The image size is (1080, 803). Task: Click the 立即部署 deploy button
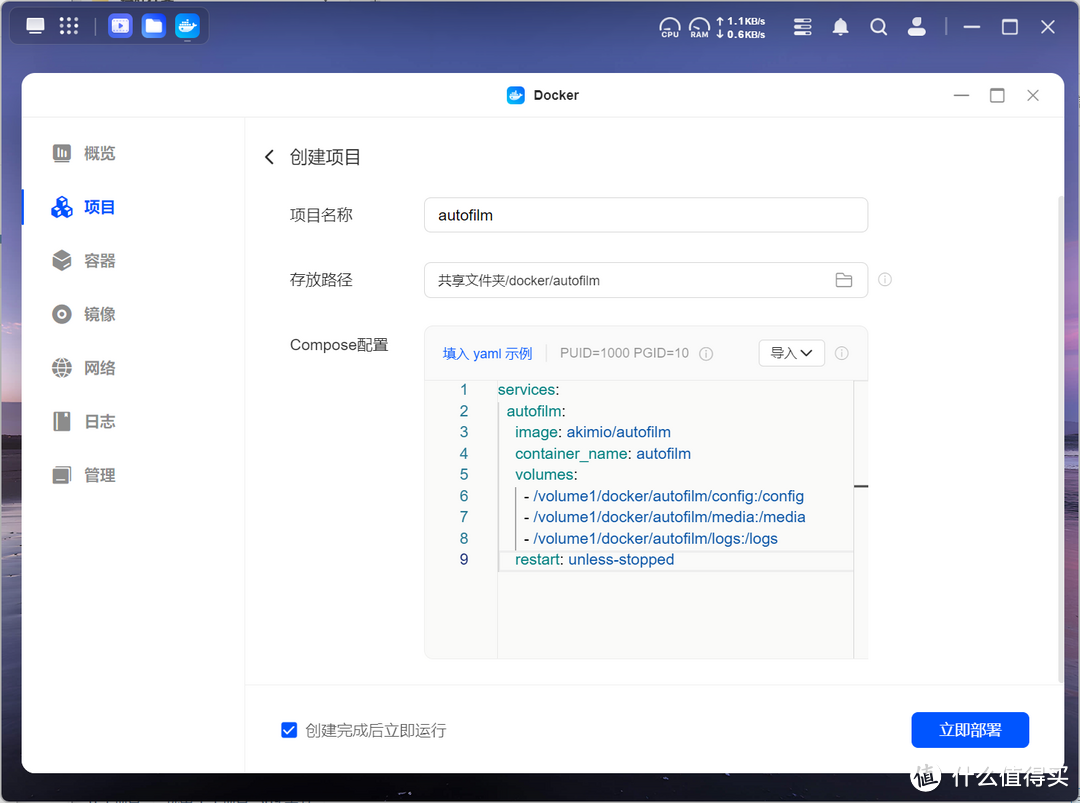[969, 730]
